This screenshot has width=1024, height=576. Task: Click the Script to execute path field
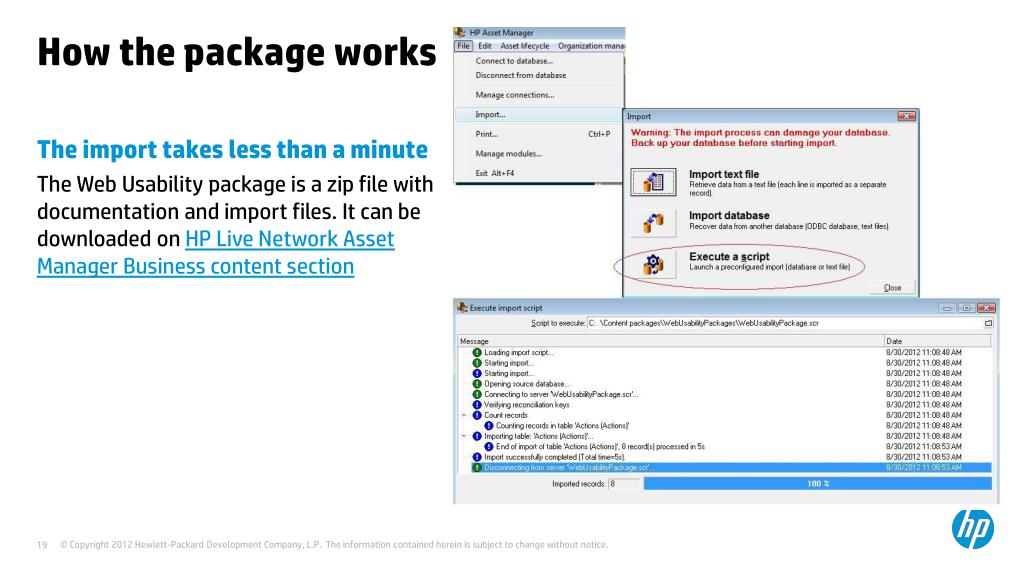click(784, 323)
